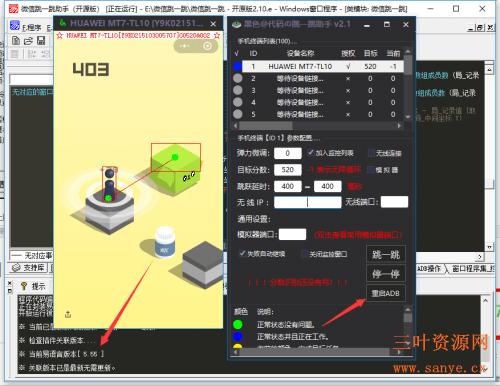Click the mini-program circular close target icon
Viewport: 500px width, 386px height.
click(208, 46)
